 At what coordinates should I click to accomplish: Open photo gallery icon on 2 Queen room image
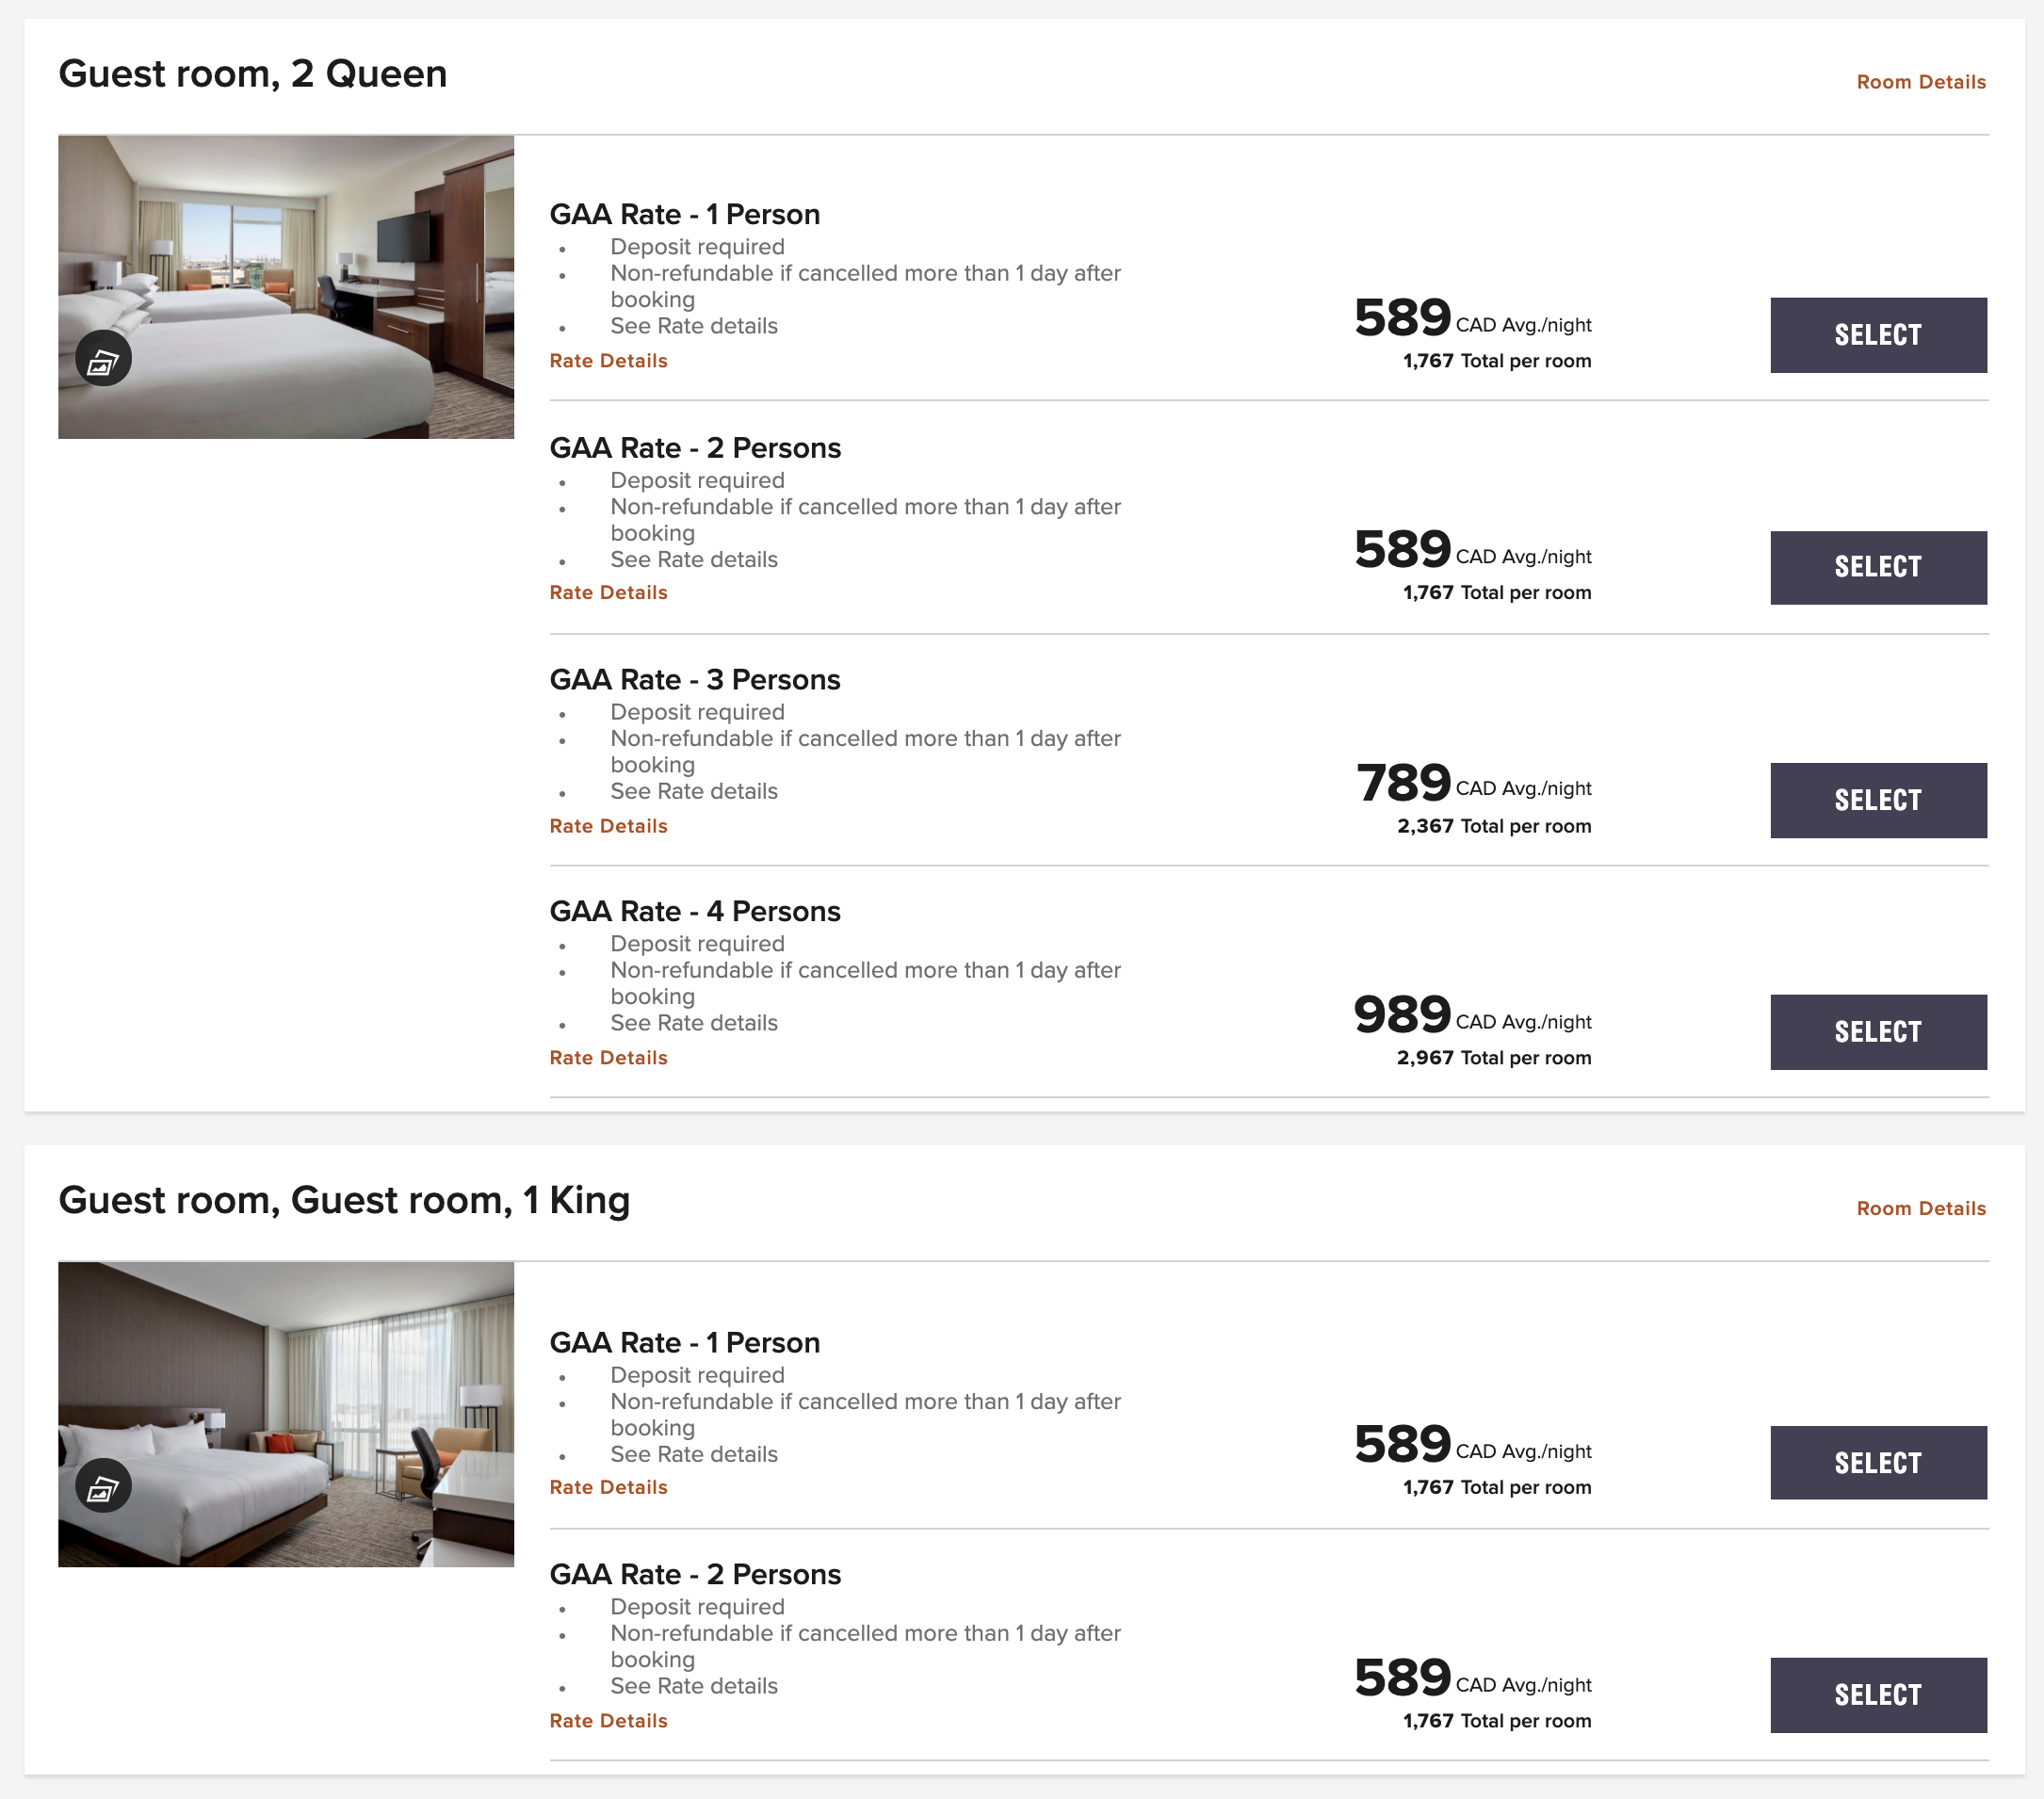click(103, 359)
